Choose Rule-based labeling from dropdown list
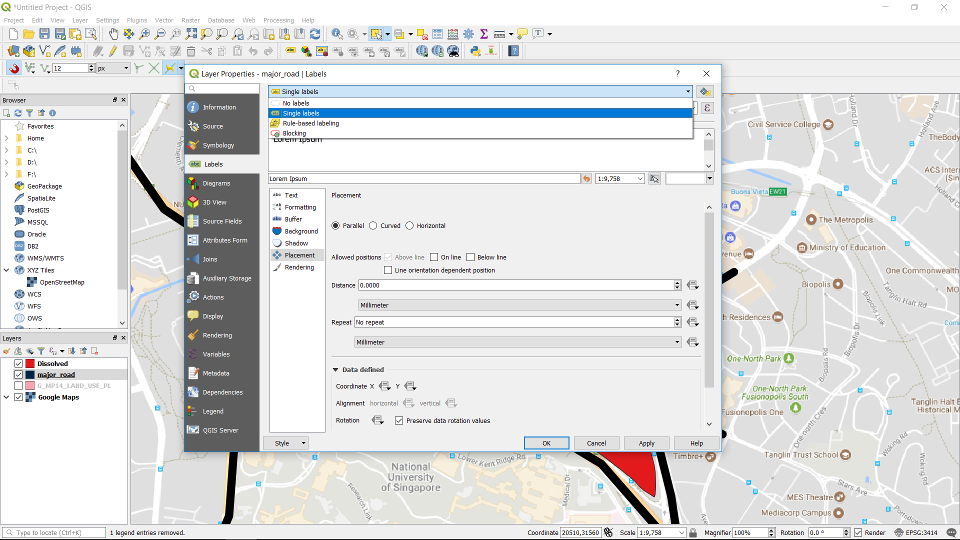 (x=310, y=123)
